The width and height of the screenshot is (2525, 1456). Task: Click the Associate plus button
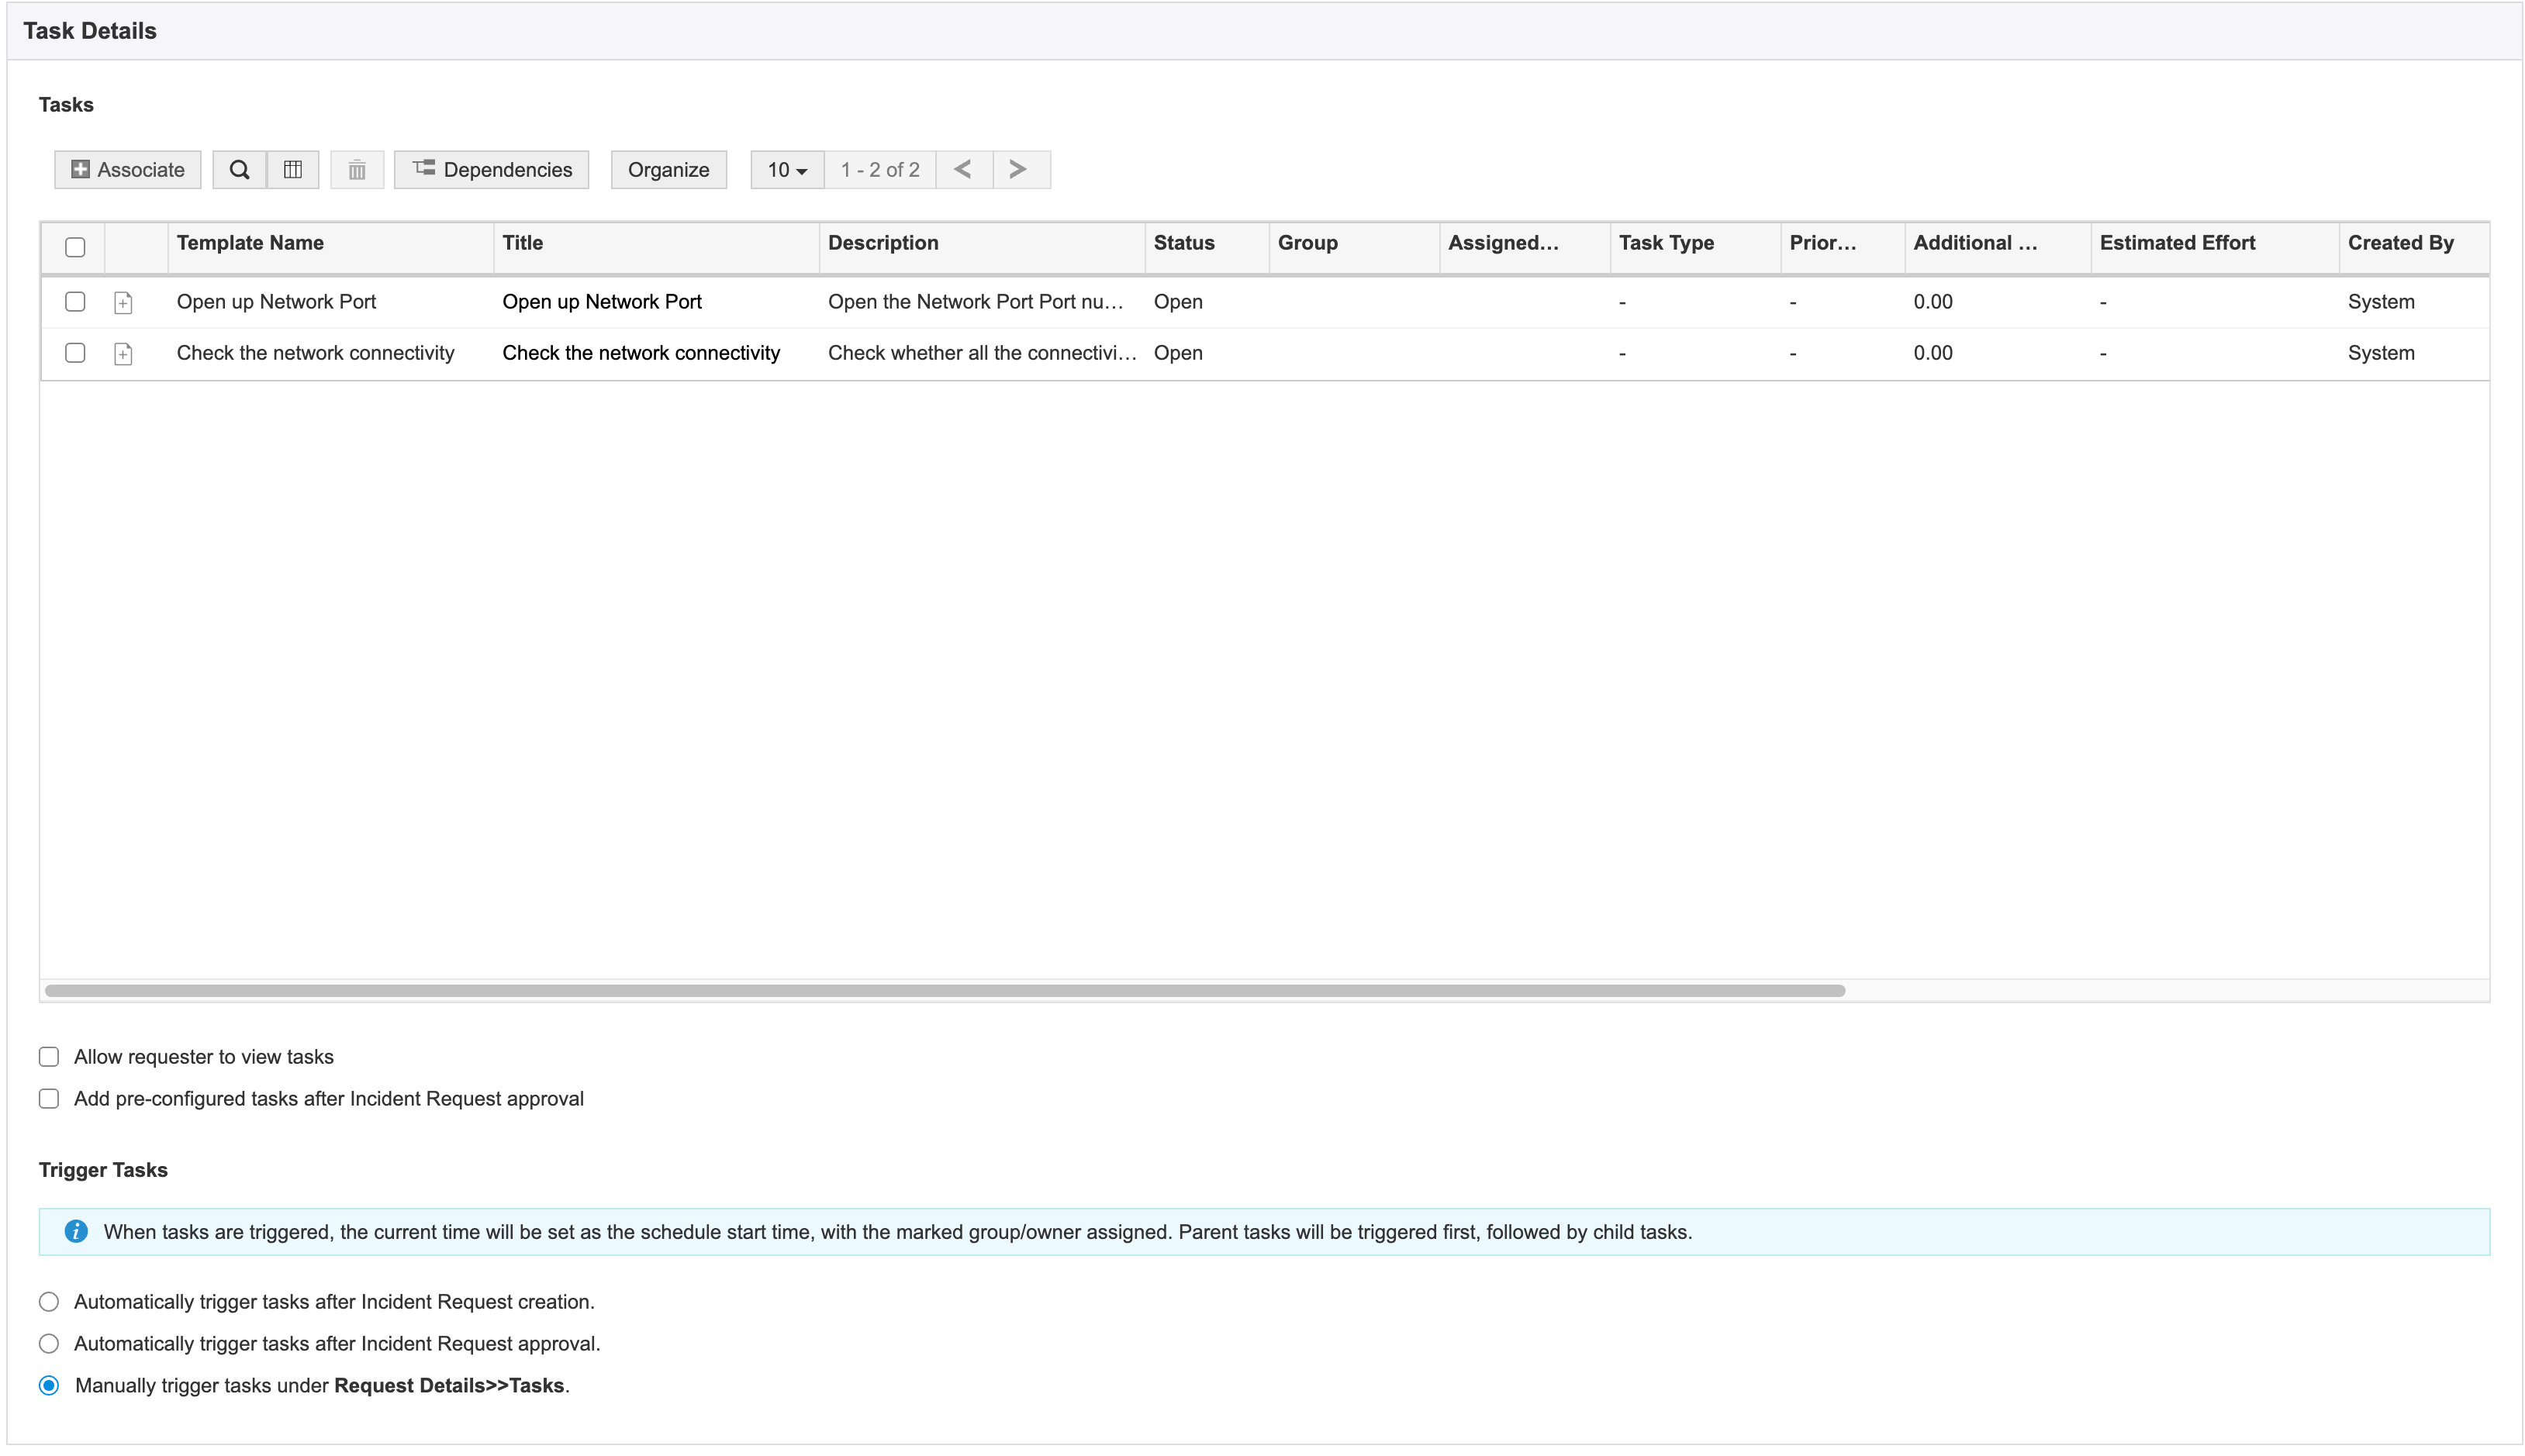coord(128,170)
